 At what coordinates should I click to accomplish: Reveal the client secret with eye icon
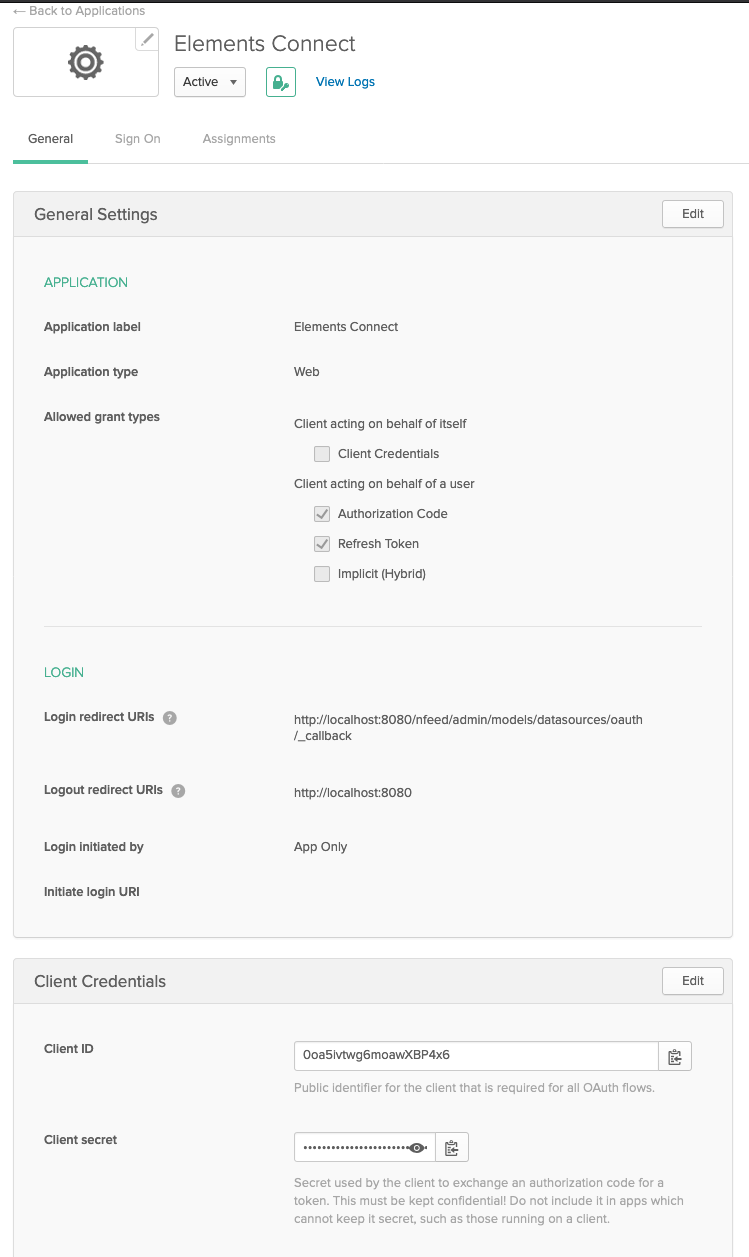[419, 1147]
